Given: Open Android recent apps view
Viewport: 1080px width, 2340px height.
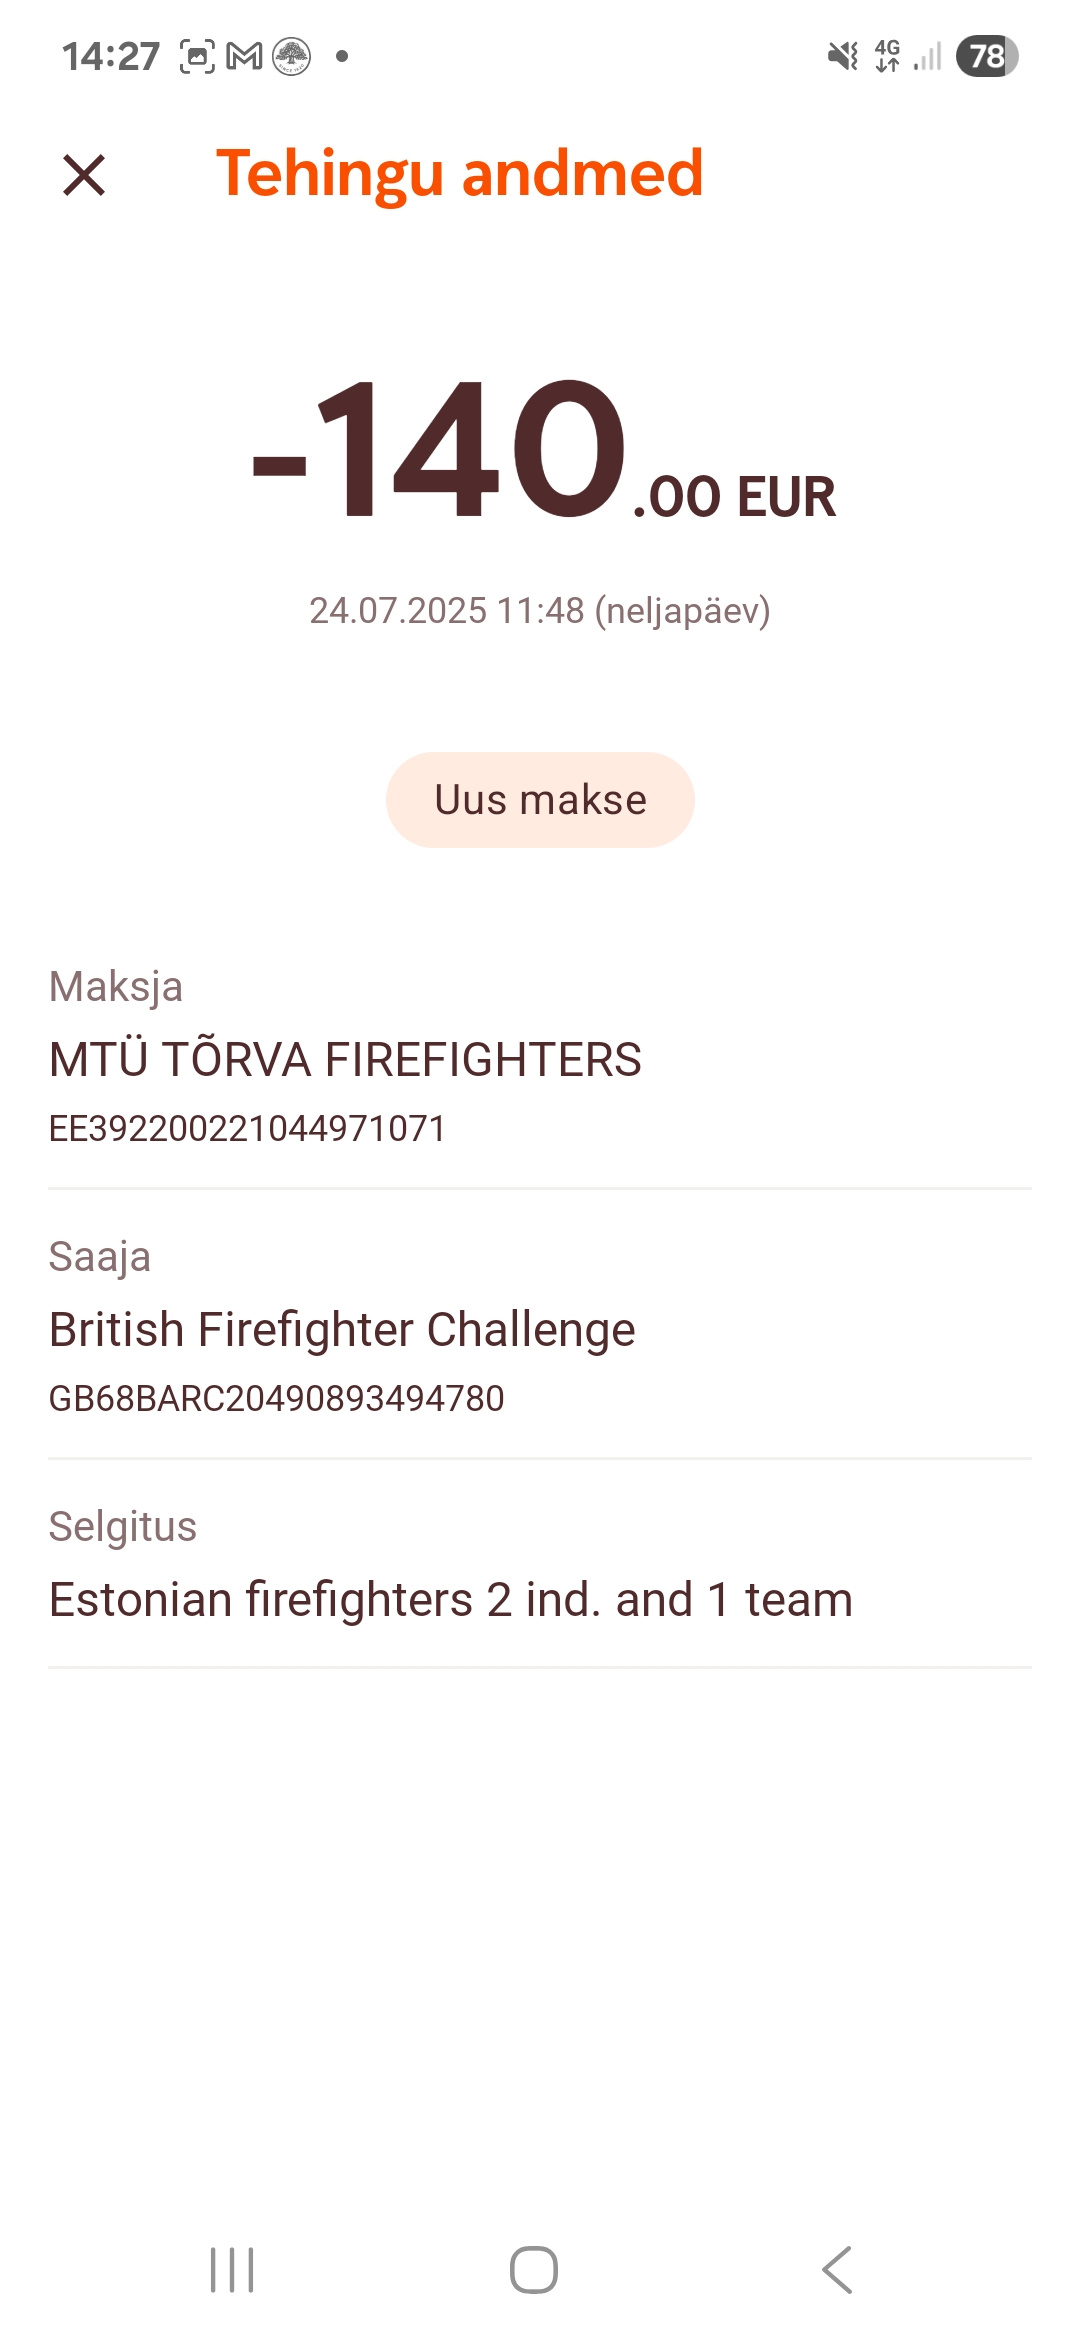Looking at the screenshot, I should (232, 2269).
